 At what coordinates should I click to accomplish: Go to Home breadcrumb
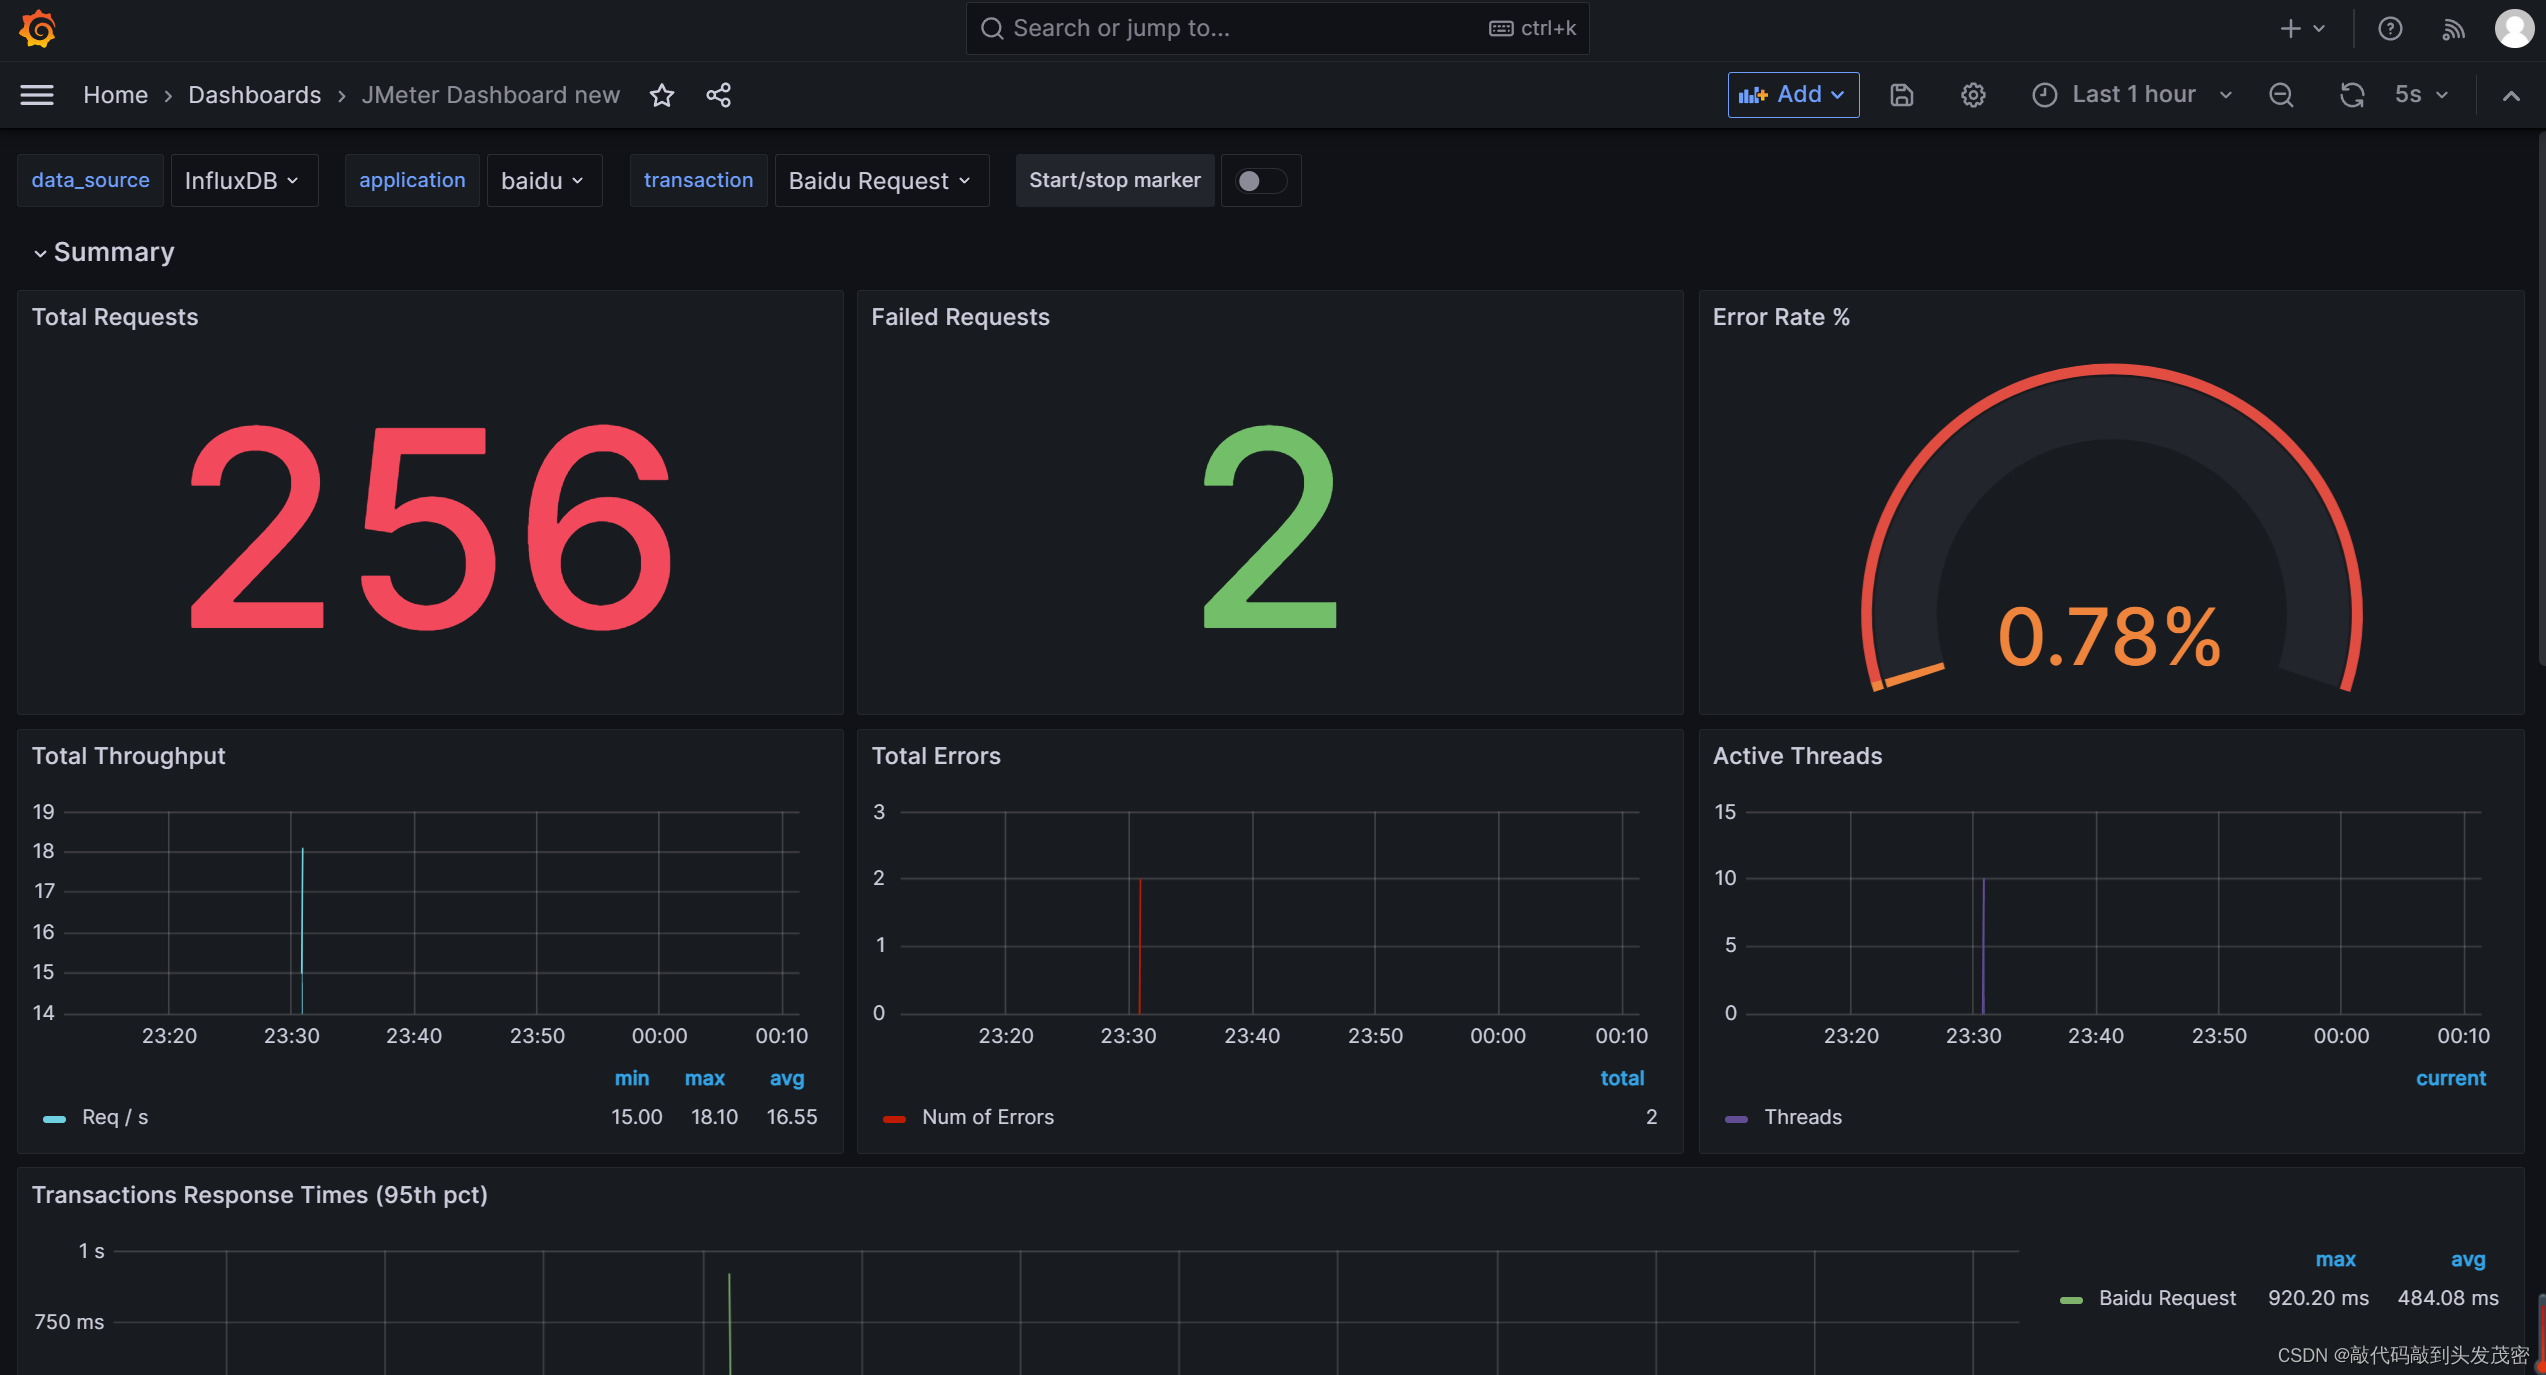115,95
